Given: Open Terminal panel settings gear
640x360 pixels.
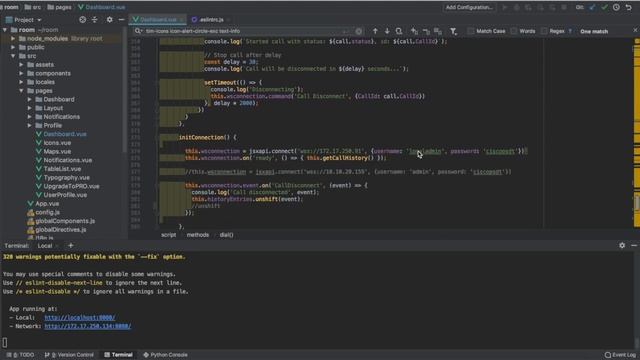Looking at the screenshot, I should pyautogui.click(x=622, y=245).
